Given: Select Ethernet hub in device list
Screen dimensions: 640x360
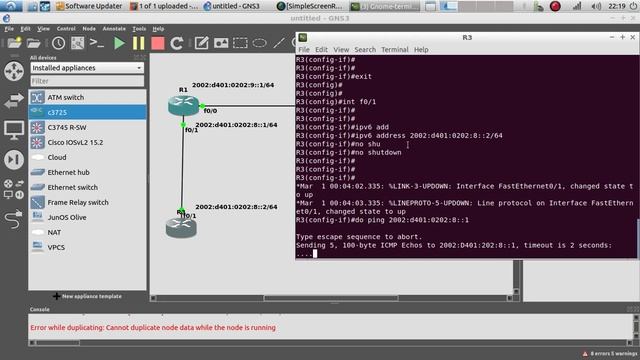Looking at the screenshot, I should click(x=87, y=172).
